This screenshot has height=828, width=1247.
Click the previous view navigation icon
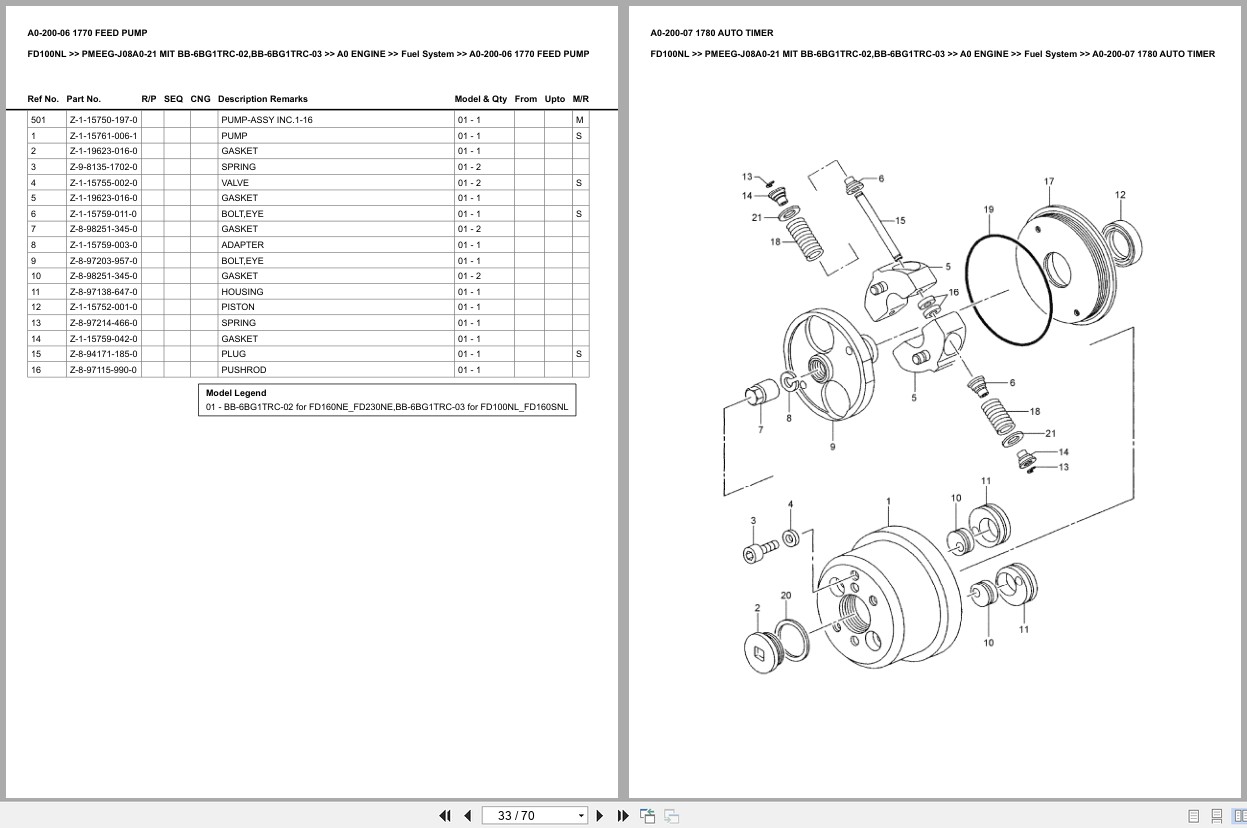[x=648, y=815]
